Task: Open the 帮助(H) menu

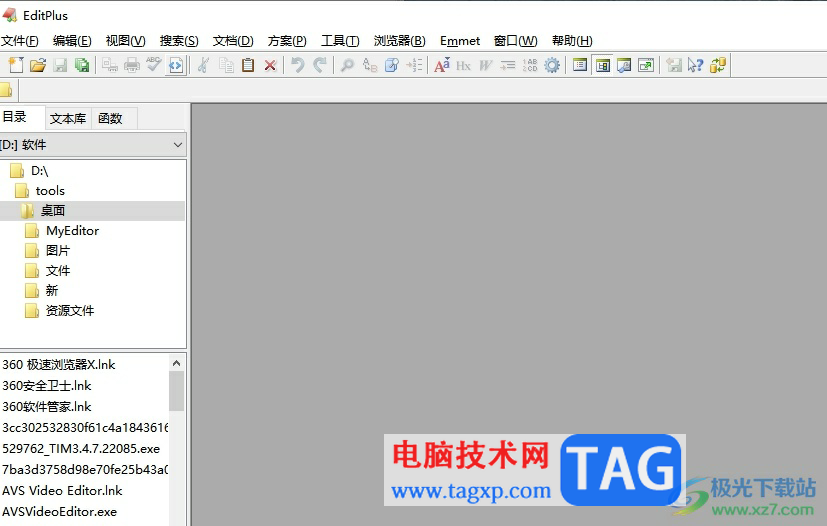Action: [572, 41]
